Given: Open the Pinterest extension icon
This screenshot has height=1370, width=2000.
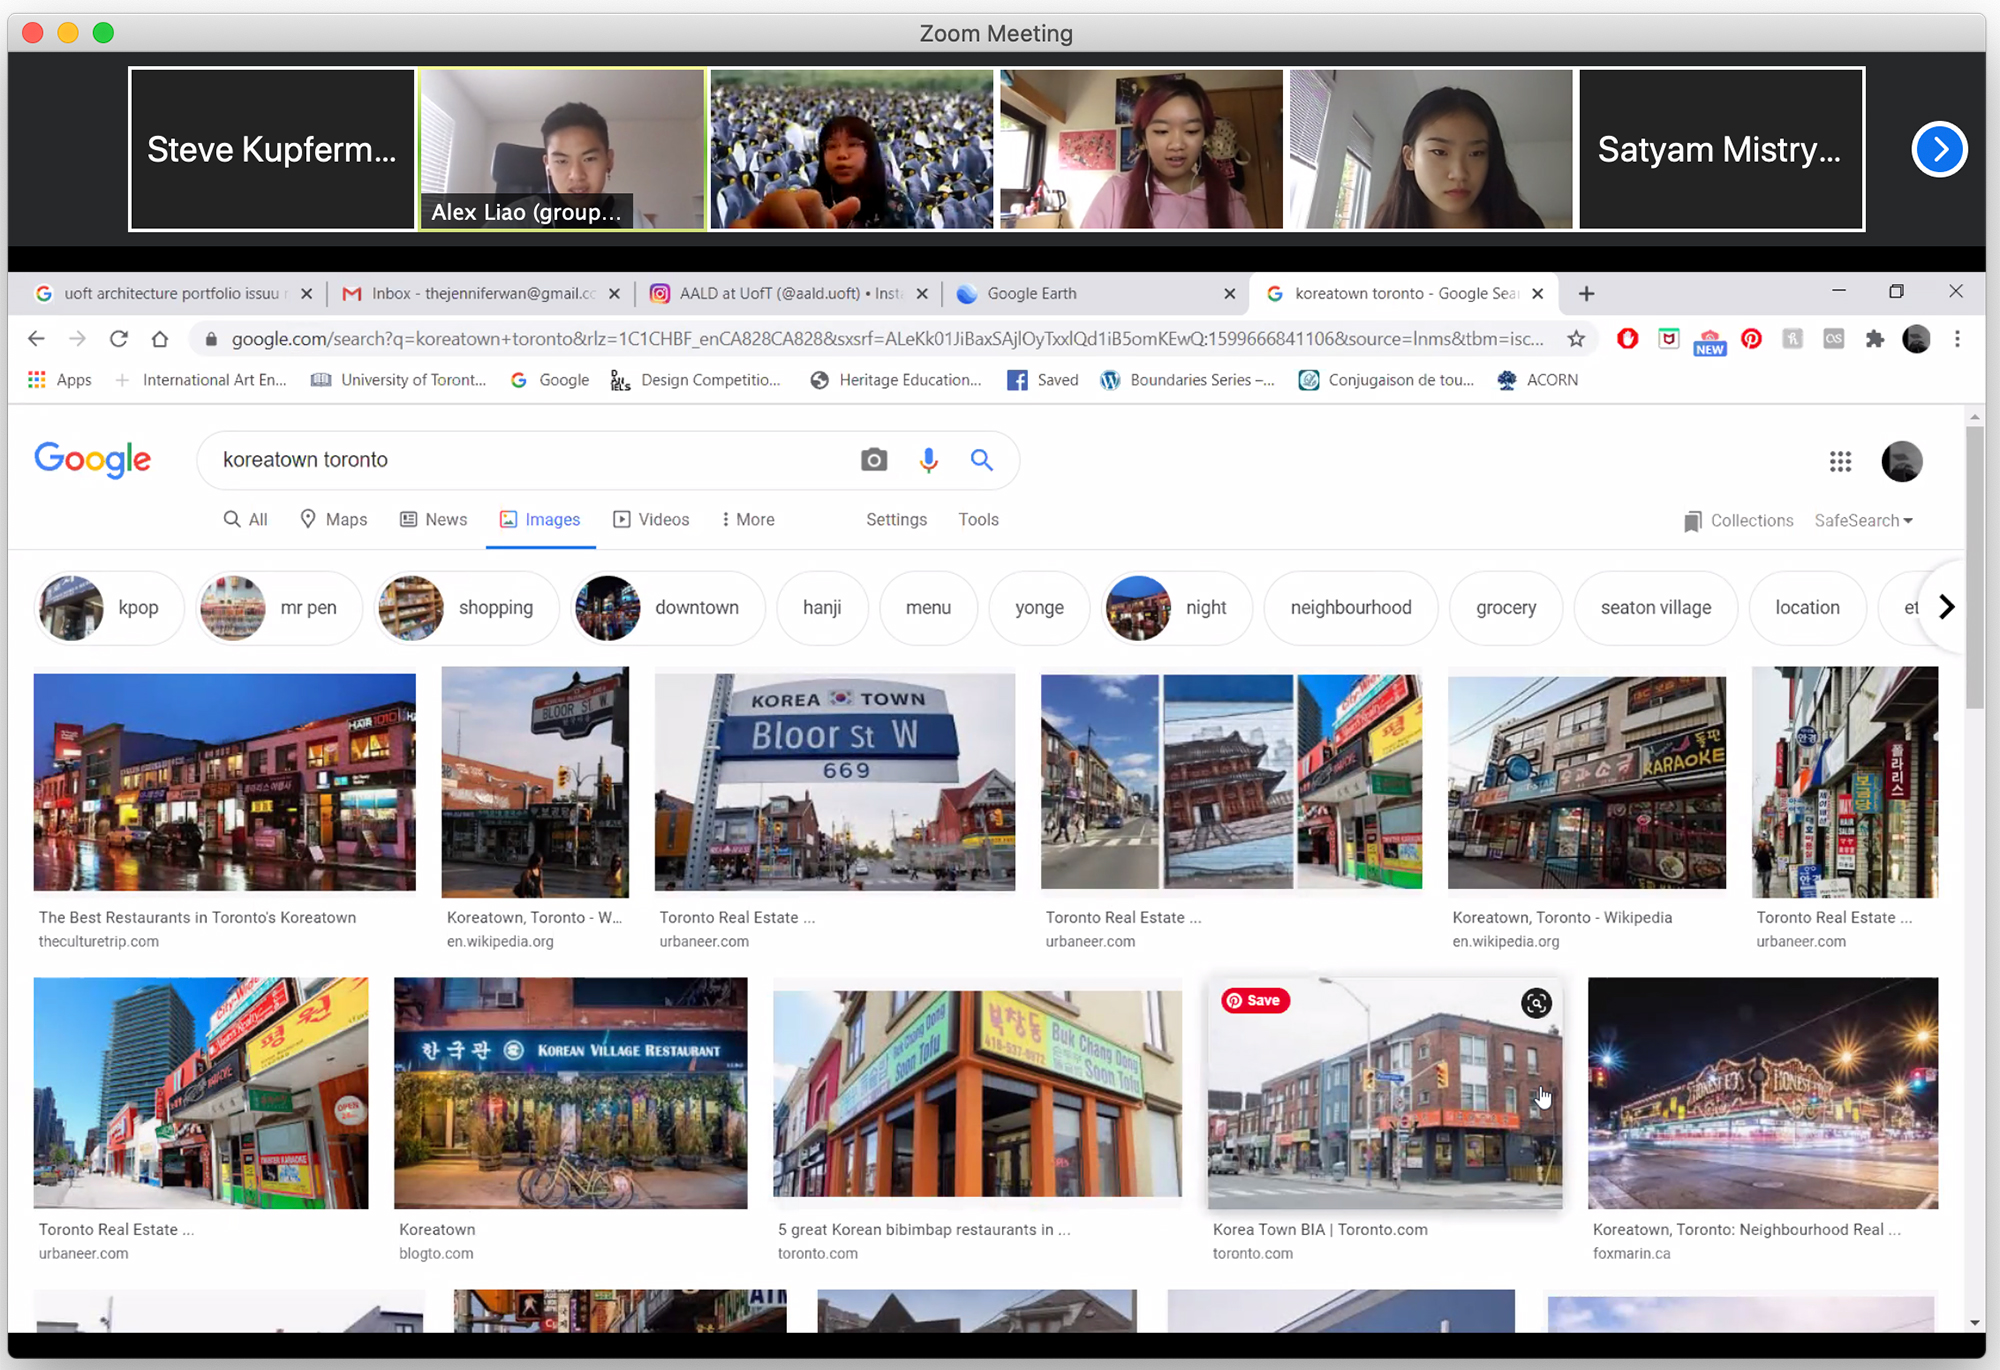Looking at the screenshot, I should click(1751, 339).
